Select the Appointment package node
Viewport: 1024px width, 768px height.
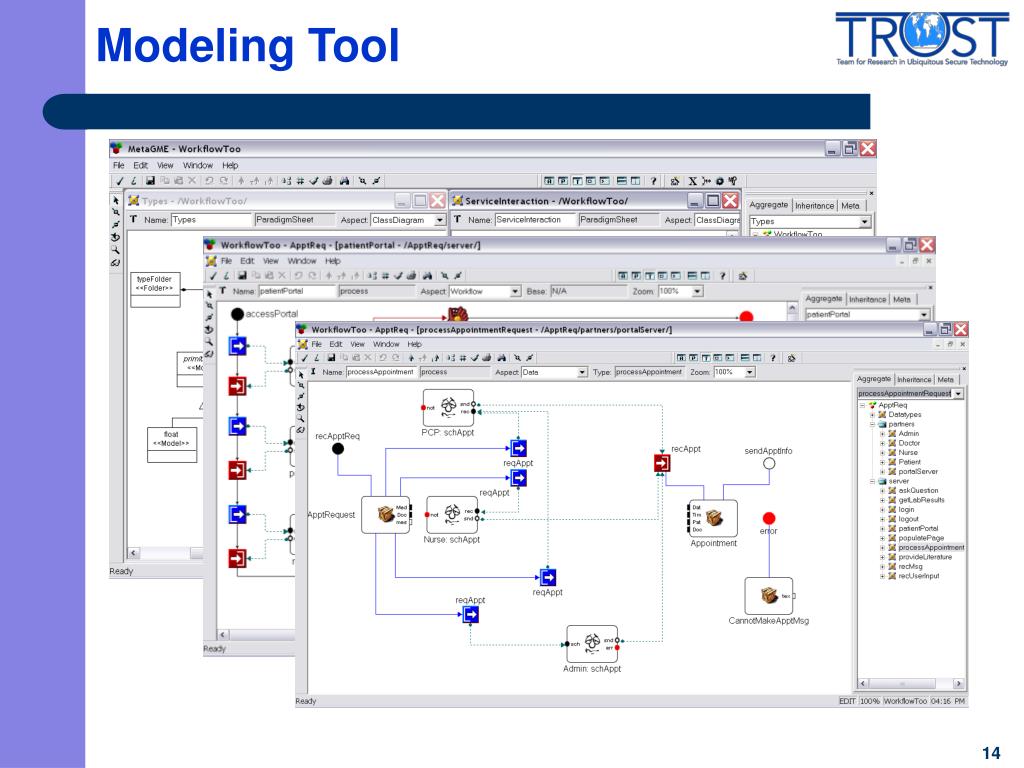[713, 518]
